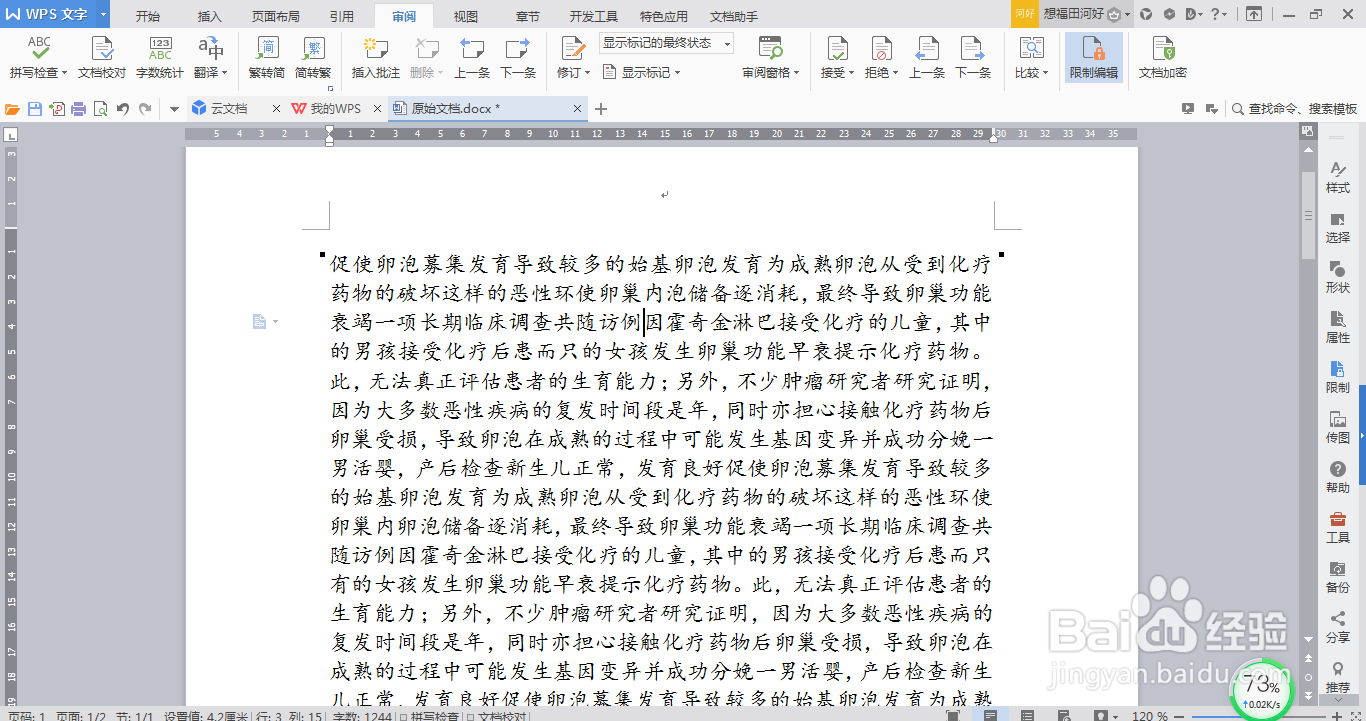
Task: Open the 传图 image transfer sidebar tool
Action: (1337, 428)
